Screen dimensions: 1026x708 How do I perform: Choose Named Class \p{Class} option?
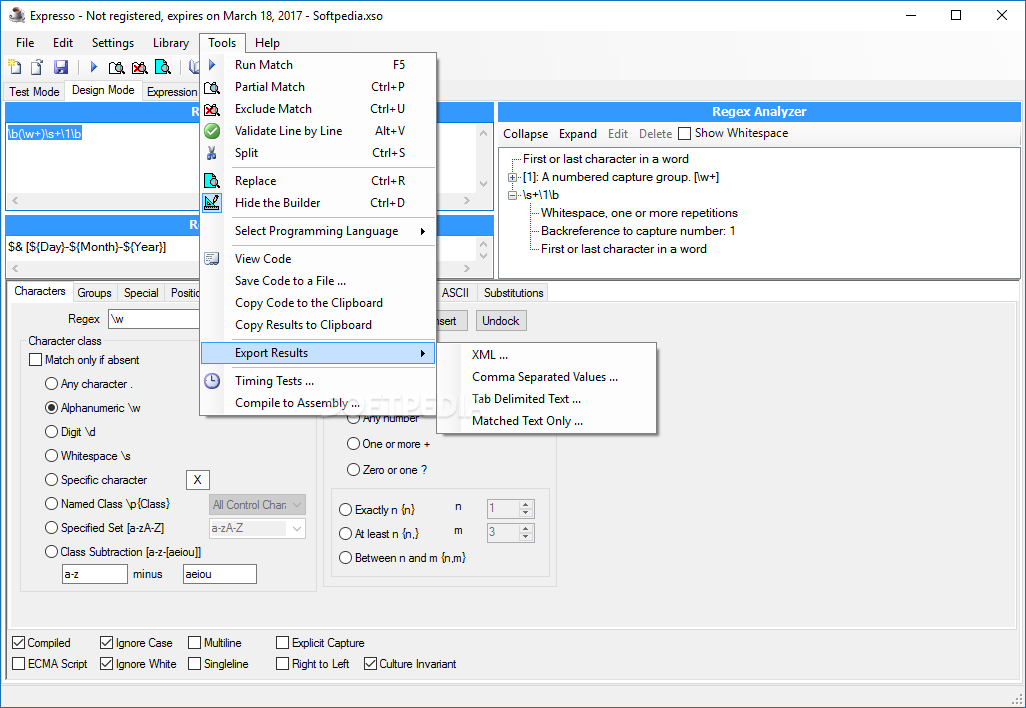(51, 504)
